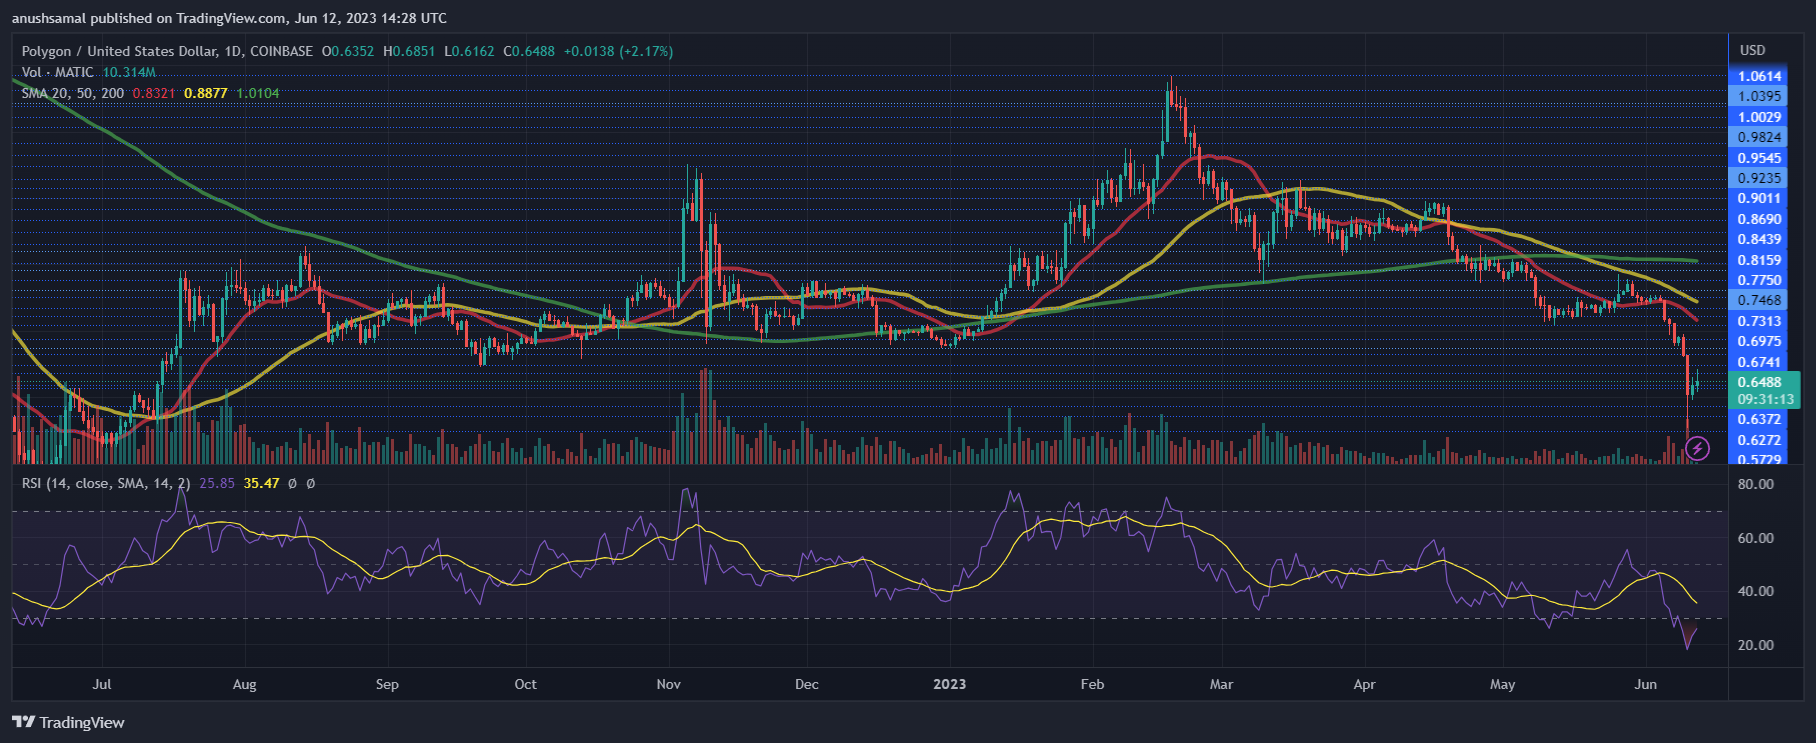Image resolution: width=1816 pixels, height=743 pixels.
Task: Open the Polygon / United States Dollar symbol title
Action: point(167,51)
